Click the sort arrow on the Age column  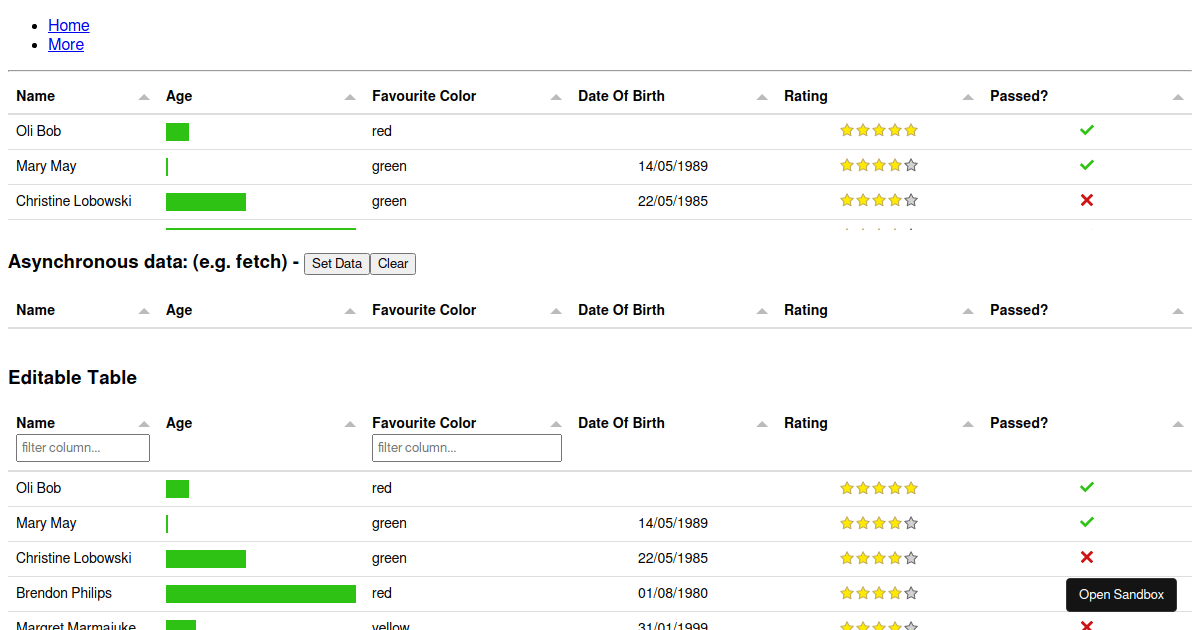coord(349,96)
